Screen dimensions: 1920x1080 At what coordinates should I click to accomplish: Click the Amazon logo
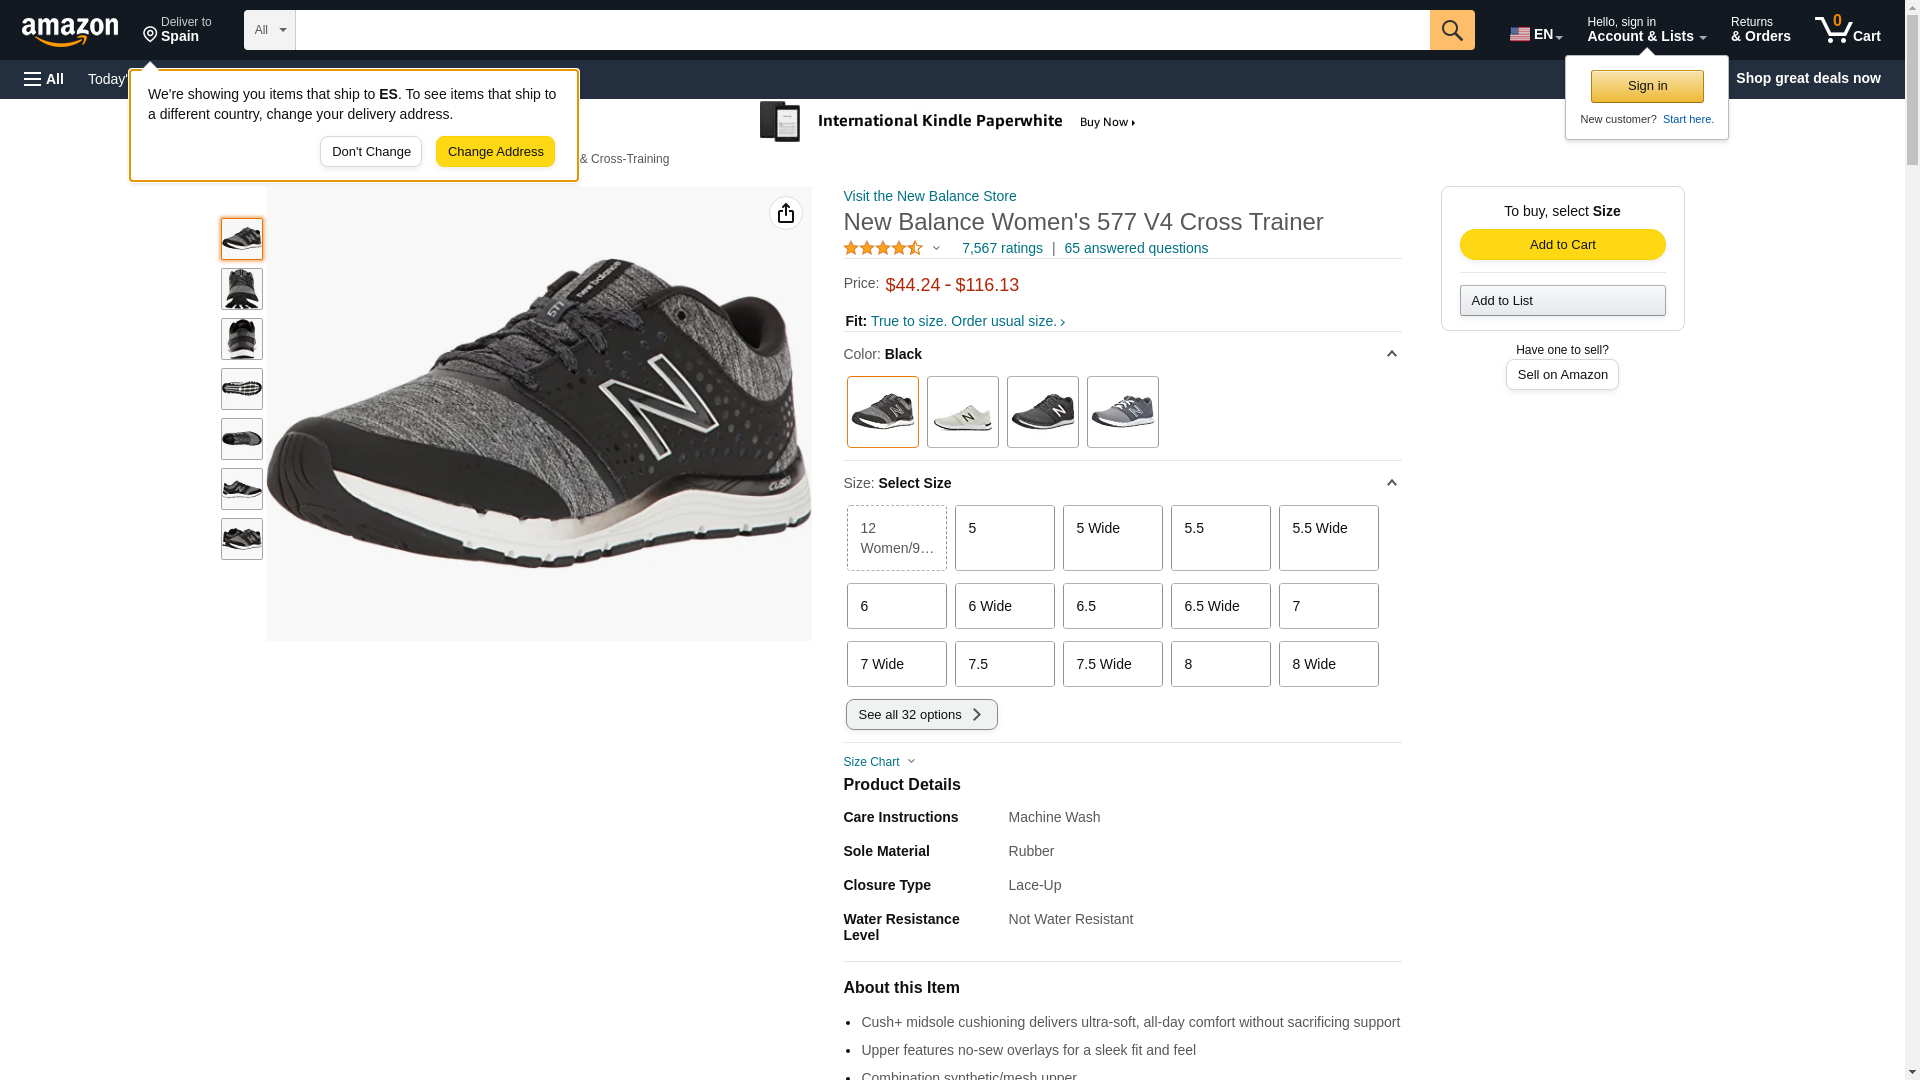70,31
